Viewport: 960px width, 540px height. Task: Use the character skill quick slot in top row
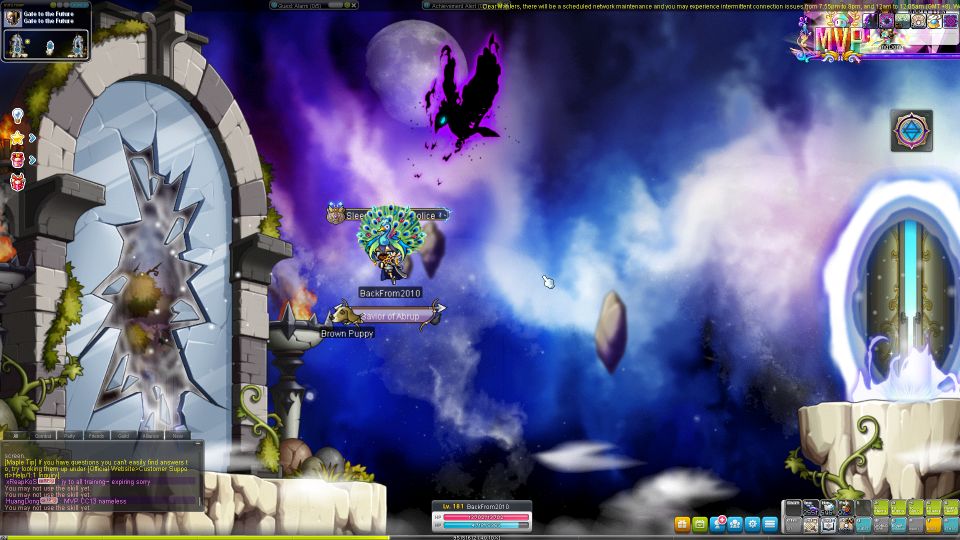[846, 508]
